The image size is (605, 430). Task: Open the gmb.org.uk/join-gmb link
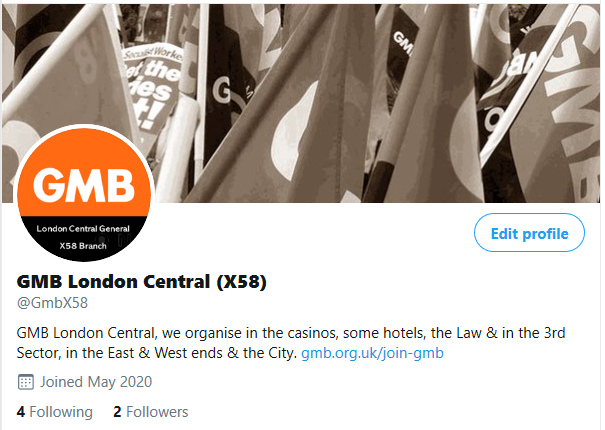[372, 353]
